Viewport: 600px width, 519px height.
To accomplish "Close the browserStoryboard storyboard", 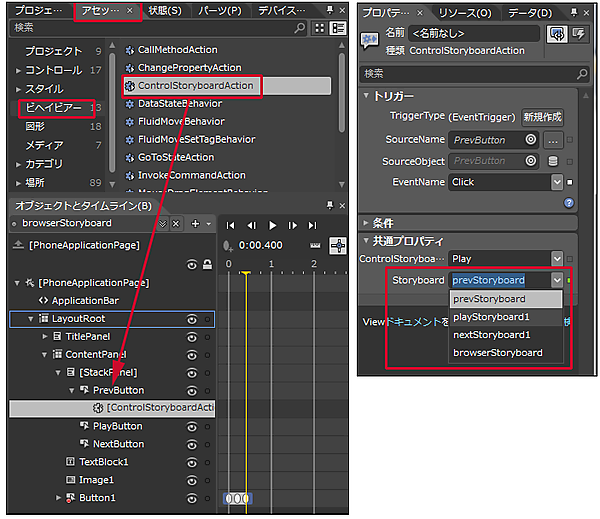I will click(x=176, y=223).
